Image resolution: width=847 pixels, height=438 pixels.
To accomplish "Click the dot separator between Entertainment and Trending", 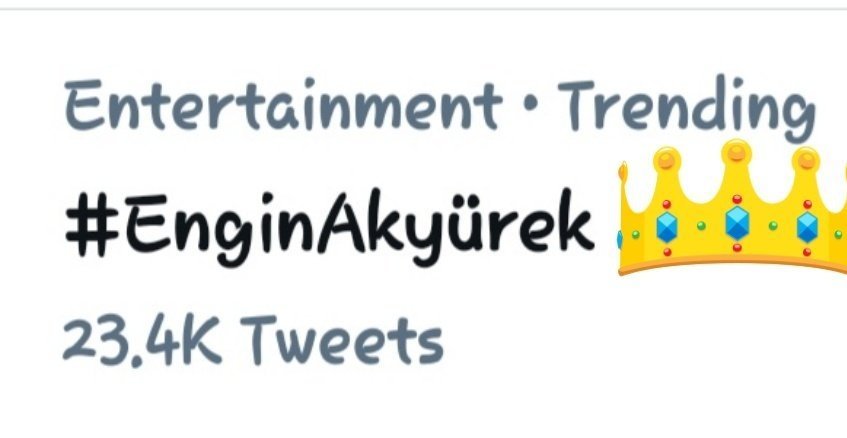I will [530, 106].
